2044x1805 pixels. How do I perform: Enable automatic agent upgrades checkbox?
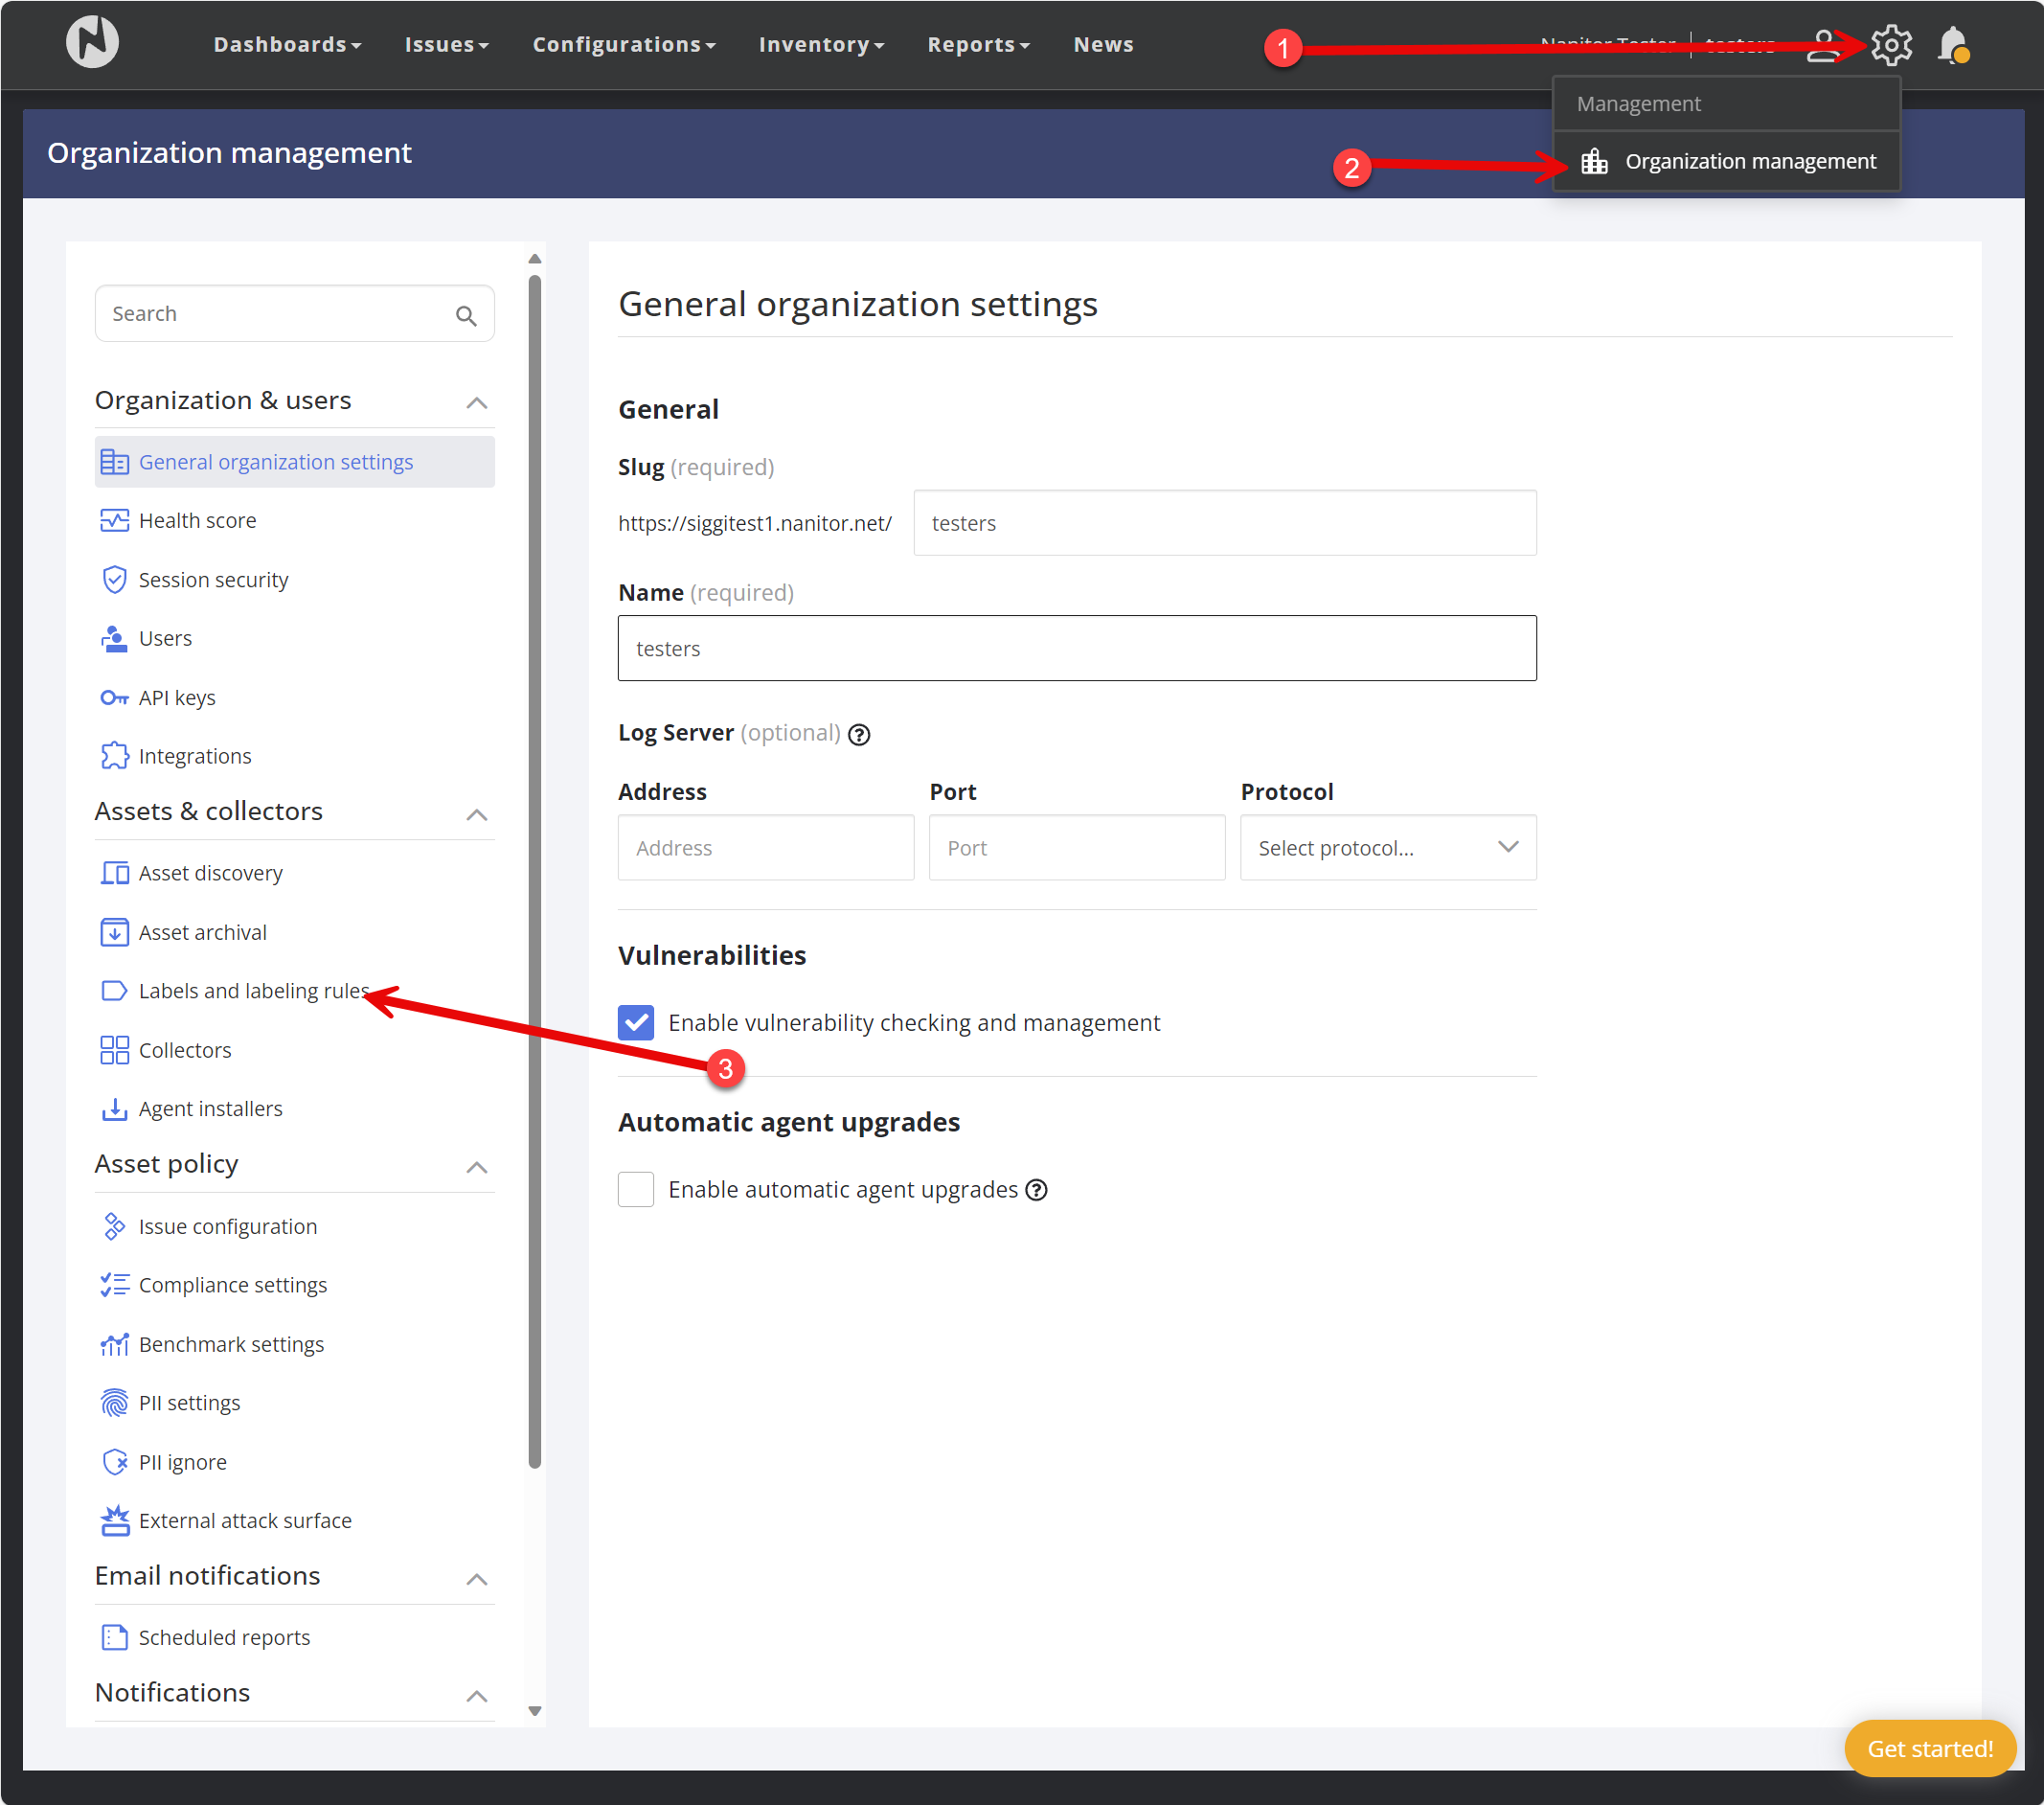point(636,1190)
